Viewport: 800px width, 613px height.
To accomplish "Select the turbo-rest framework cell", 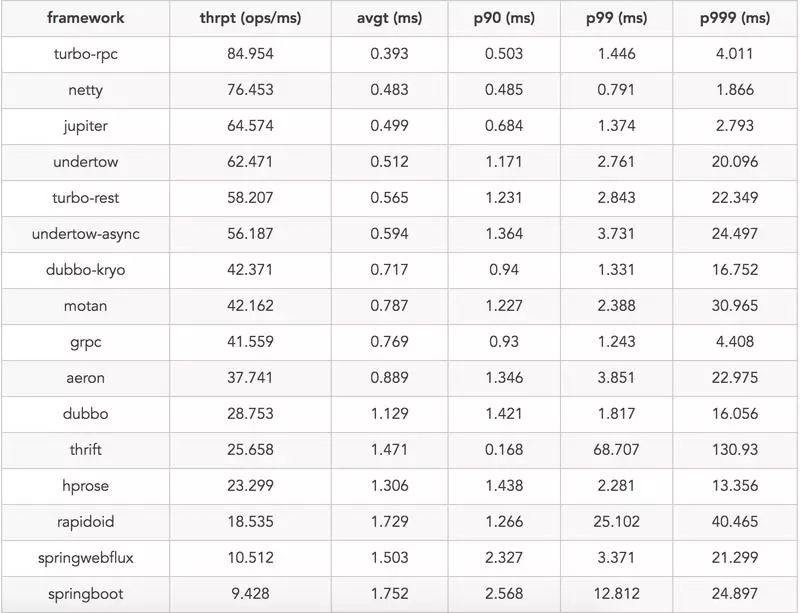I will [86, 198].
